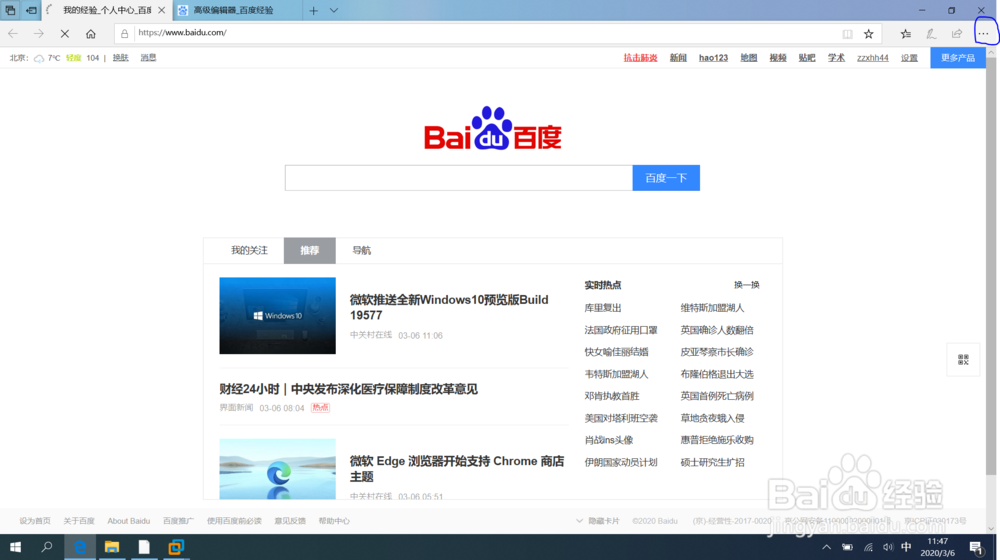1000x560 pixels.
Task: Open taskbar search magnifier icon
Action: [x=47, y=547]
